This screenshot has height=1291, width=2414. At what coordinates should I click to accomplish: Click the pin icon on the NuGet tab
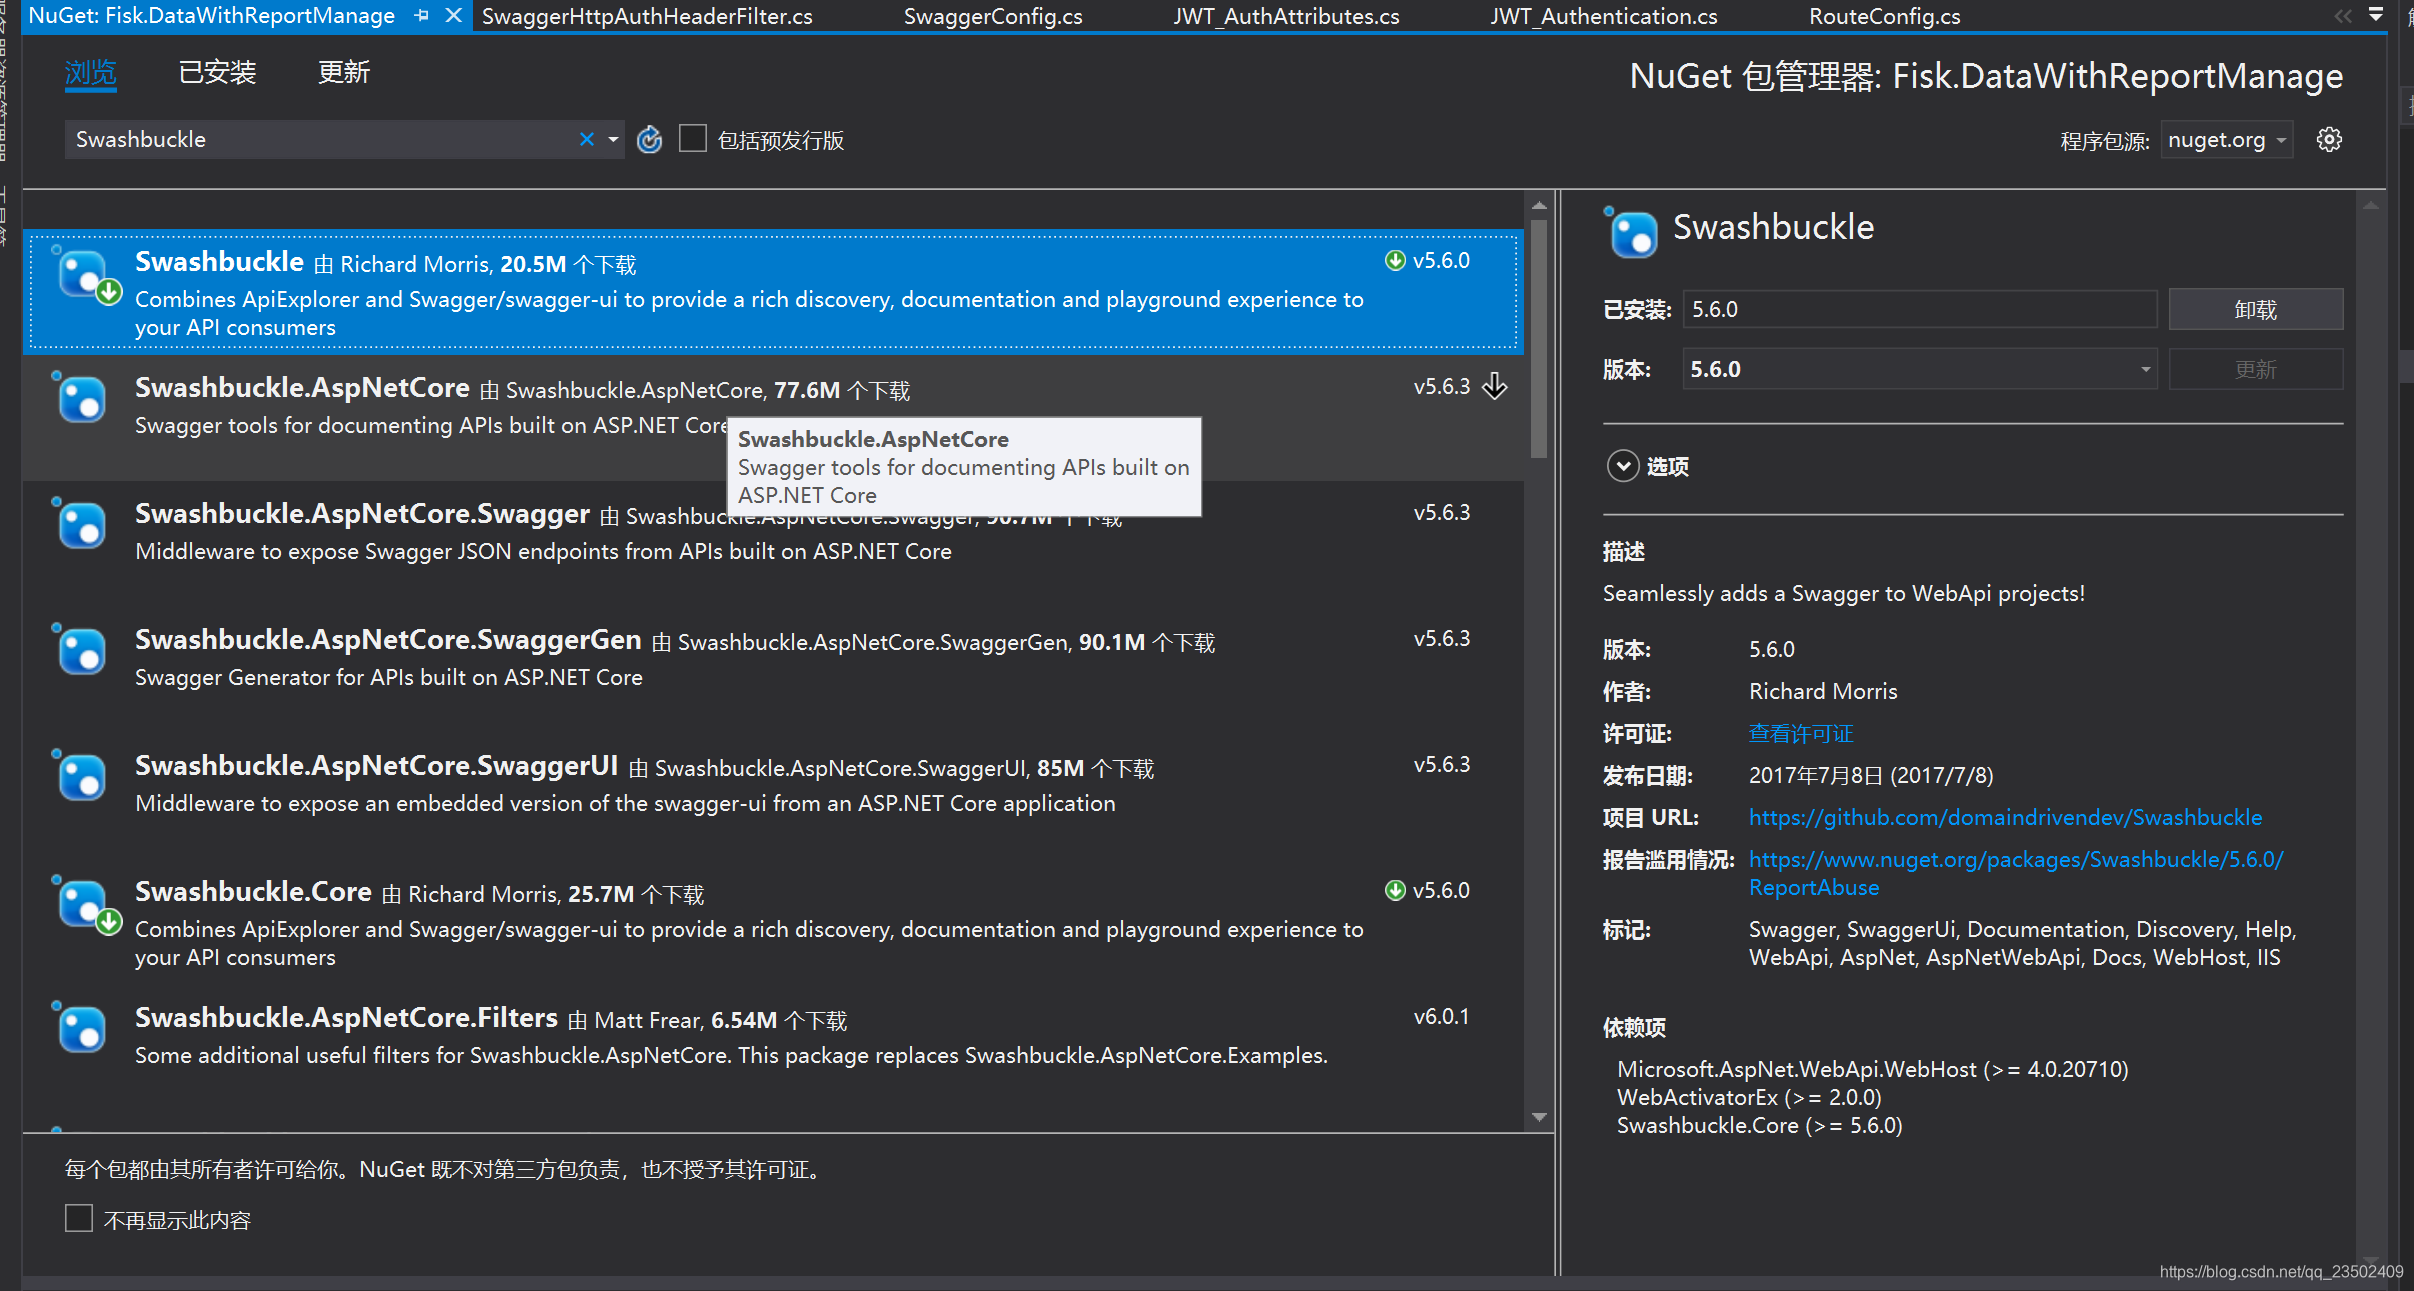coord(422,15)
